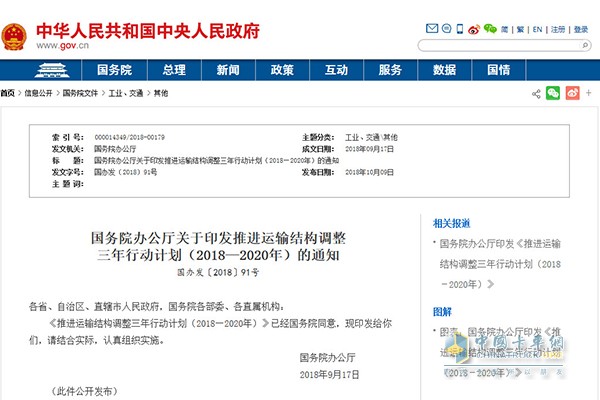
Task: Switch language to EN
Action: pyautogui.click(x=536, y=30)
